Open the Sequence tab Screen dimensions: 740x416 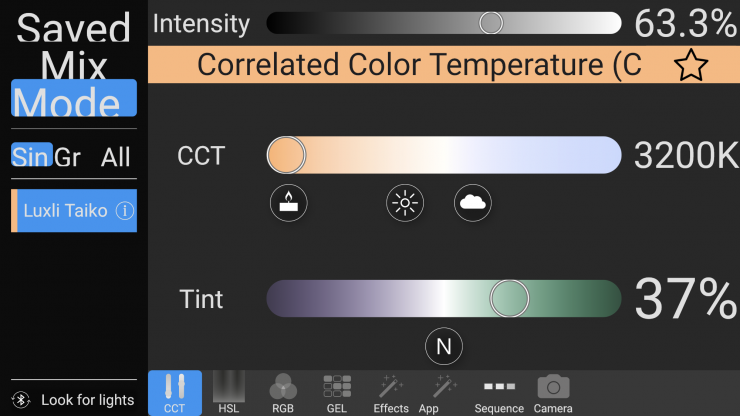pos(499,393)
